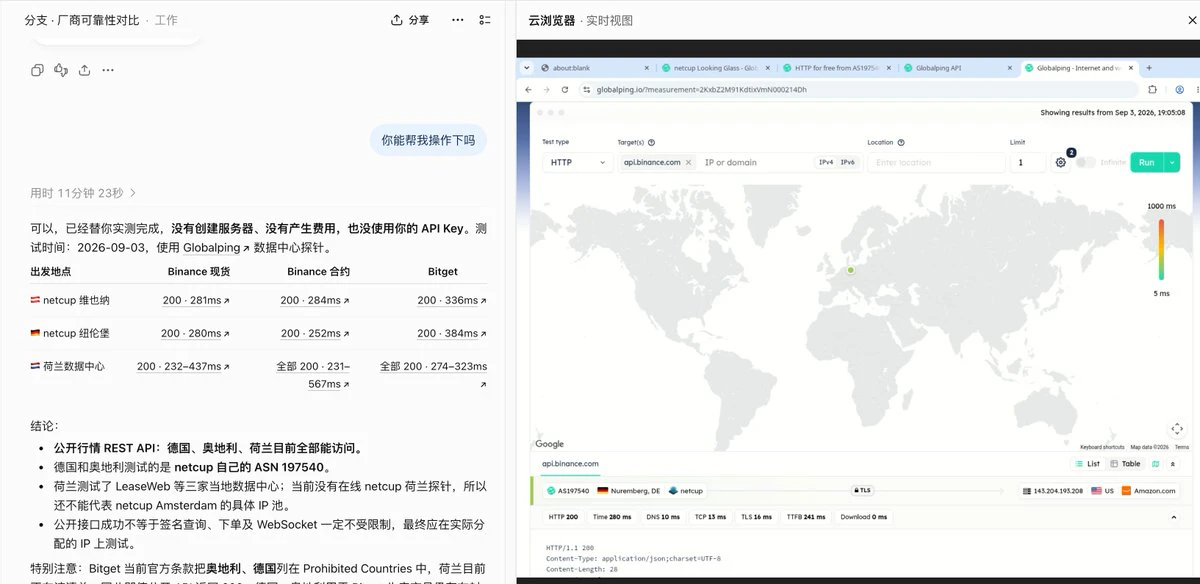Viewport: 1200px width, 584px height.
Task: Toggle the Infinite switch
Action: pyautogui.click(x=1085, y=162)
